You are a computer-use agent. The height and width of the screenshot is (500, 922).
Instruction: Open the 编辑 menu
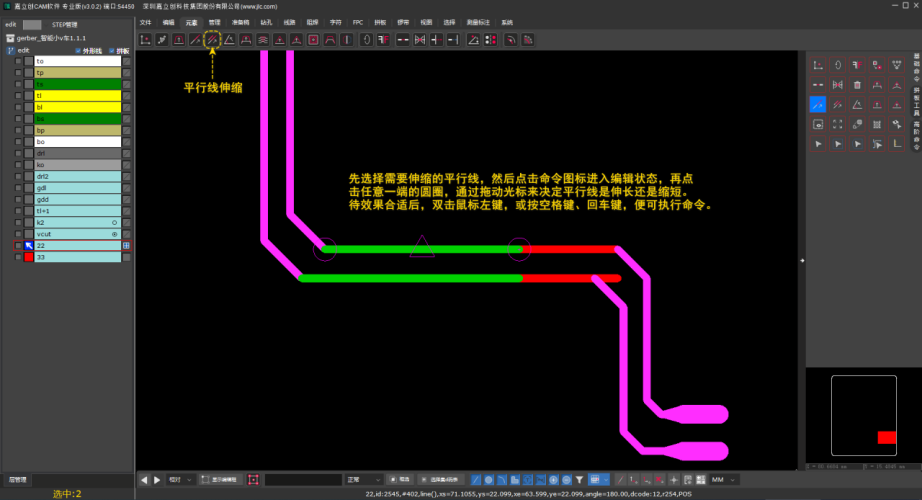coord(168,22)
